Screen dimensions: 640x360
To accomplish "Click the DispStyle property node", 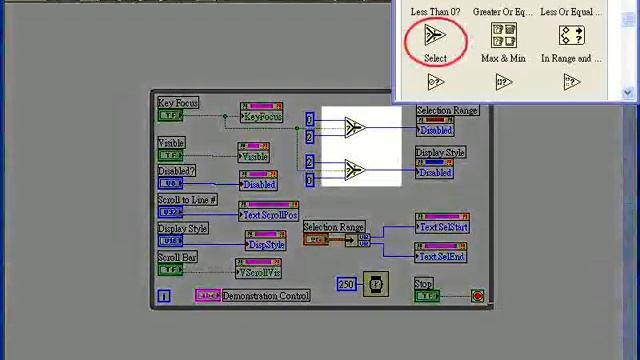I will [x=266, y=240].
